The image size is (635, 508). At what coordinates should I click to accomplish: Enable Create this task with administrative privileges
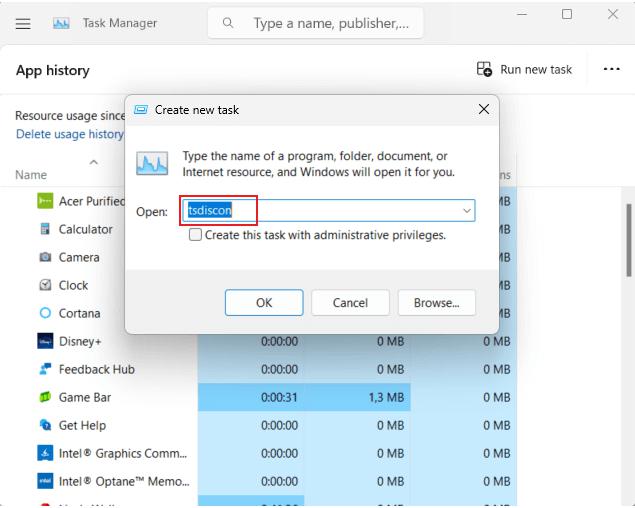pyautogui.click(x=195, y=235)
